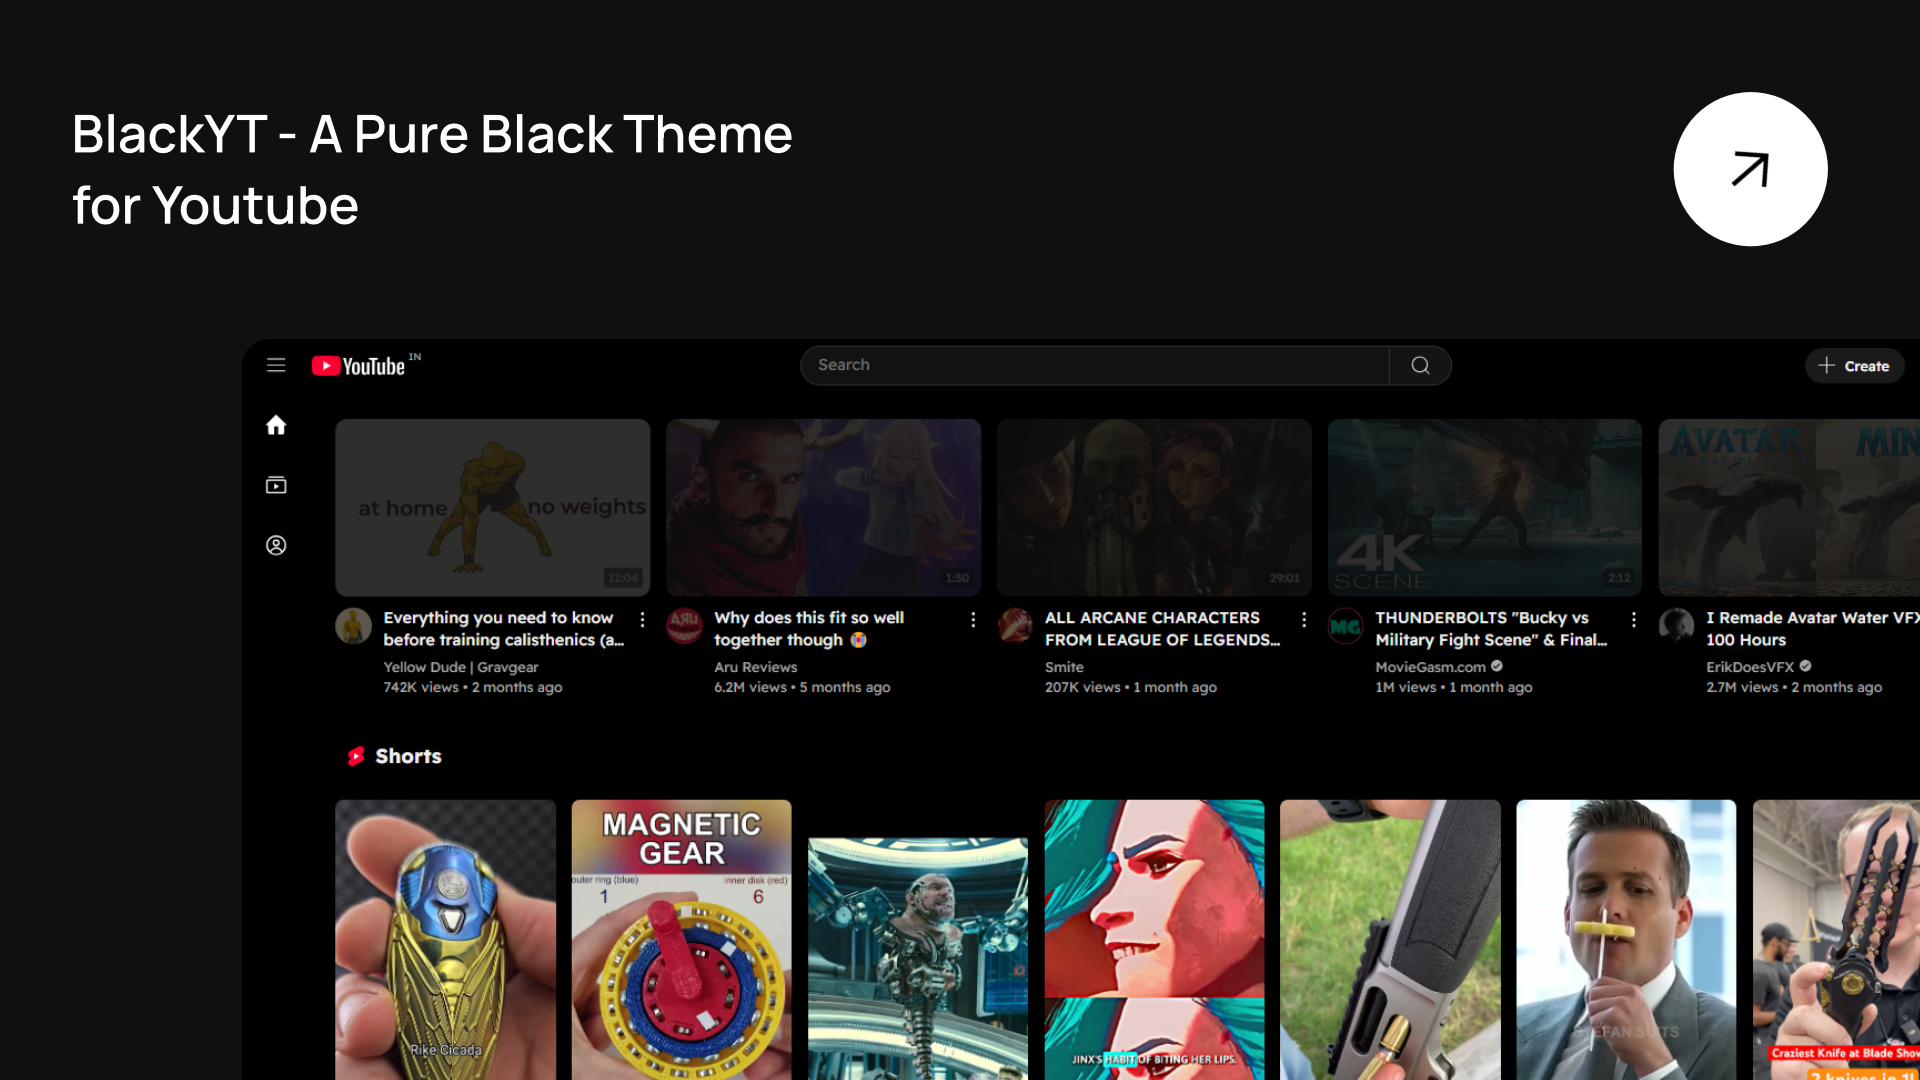Open 'Everything you need to know' title
Screen dimensions: 1920x1080
coord(503,629)
